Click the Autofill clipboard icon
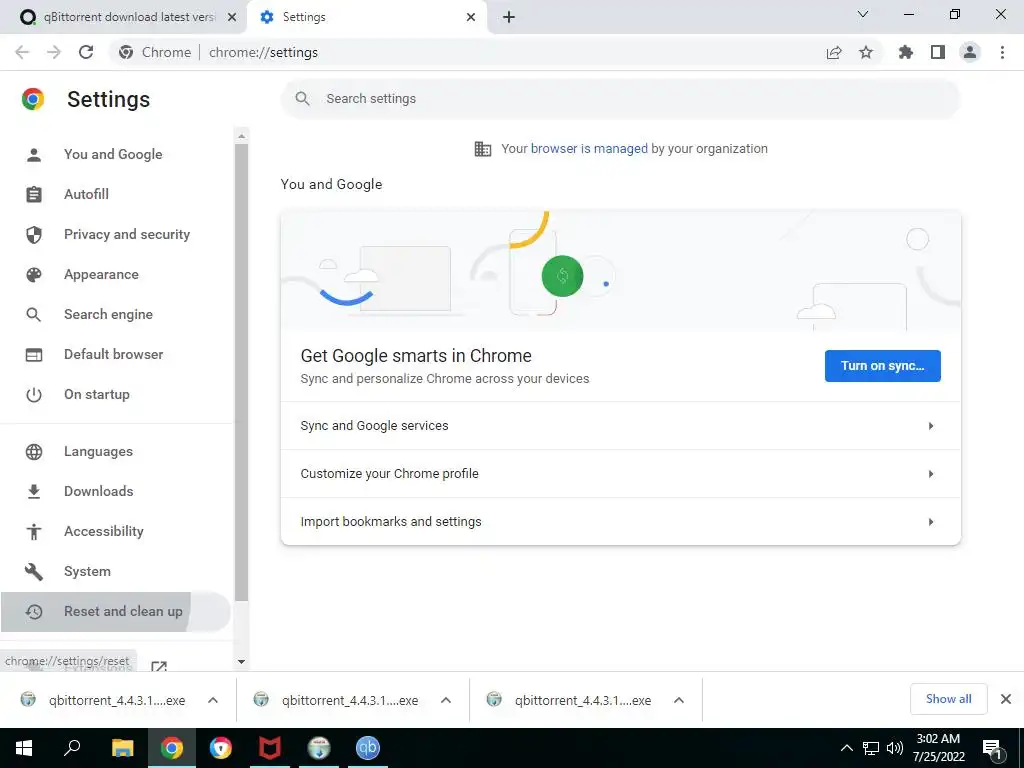The width and height of the screenshot is (1024, 768). pos(34,195)
